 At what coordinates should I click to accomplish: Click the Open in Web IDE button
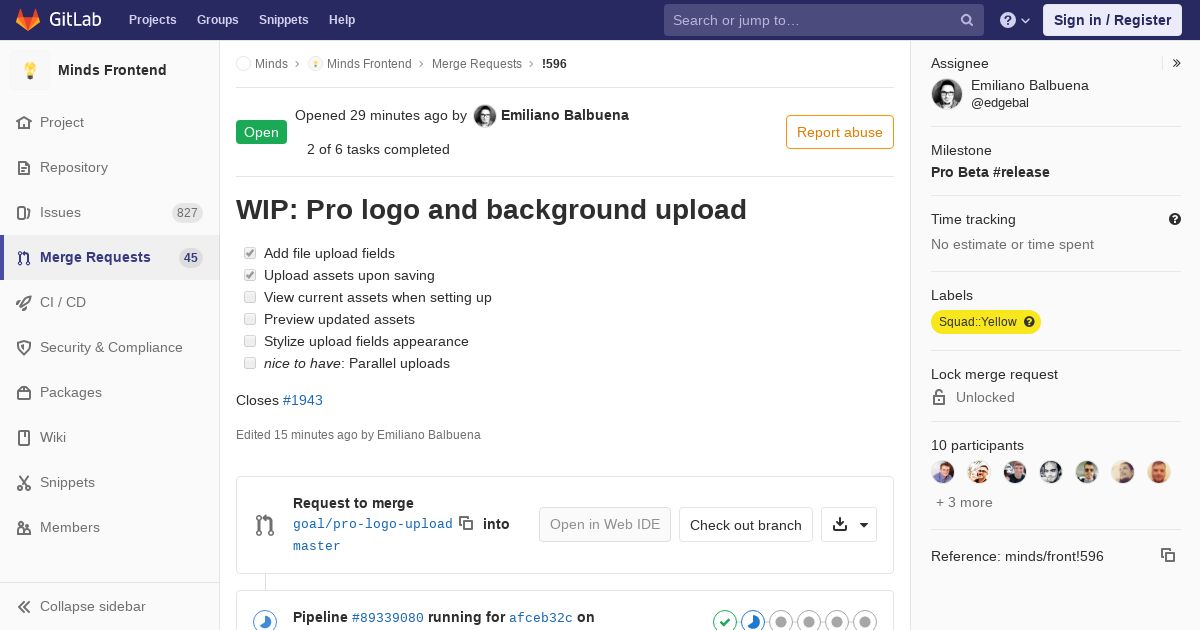(x=605, y=525)
